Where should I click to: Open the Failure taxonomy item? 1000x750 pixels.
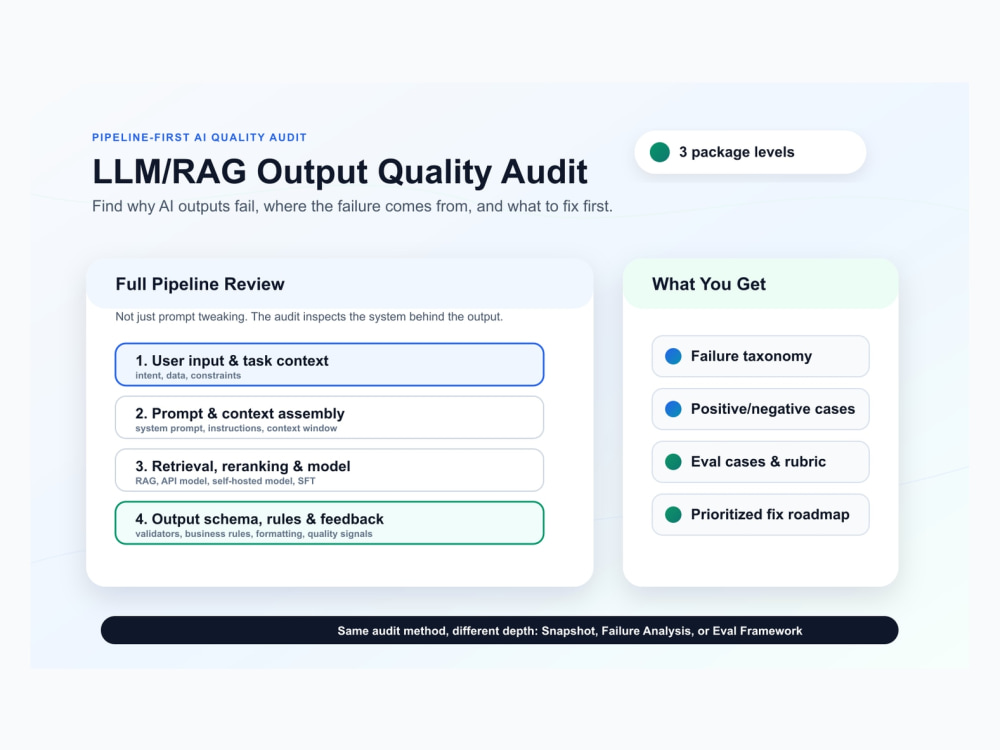tap(760, 357)
